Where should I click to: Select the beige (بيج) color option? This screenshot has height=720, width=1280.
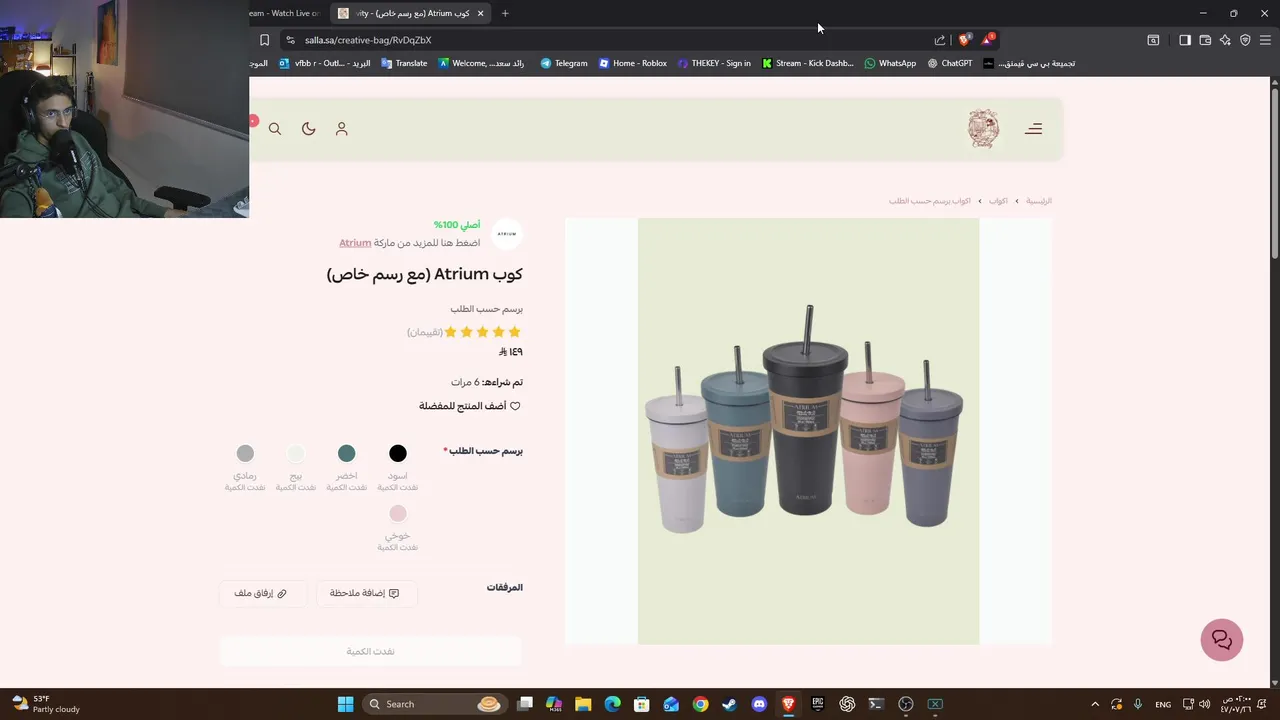coord(296,454)
